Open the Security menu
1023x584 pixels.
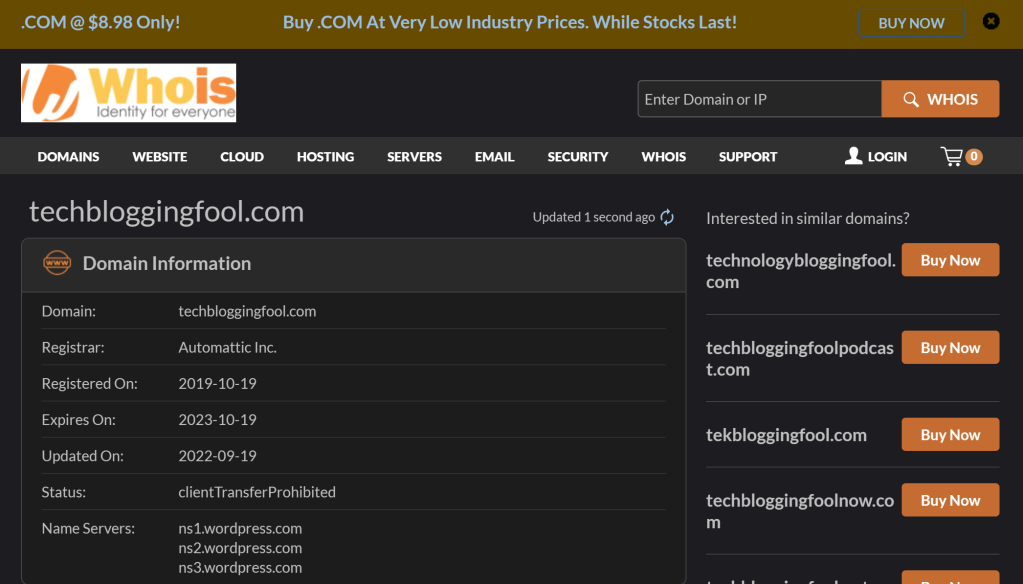coord(577,157)
